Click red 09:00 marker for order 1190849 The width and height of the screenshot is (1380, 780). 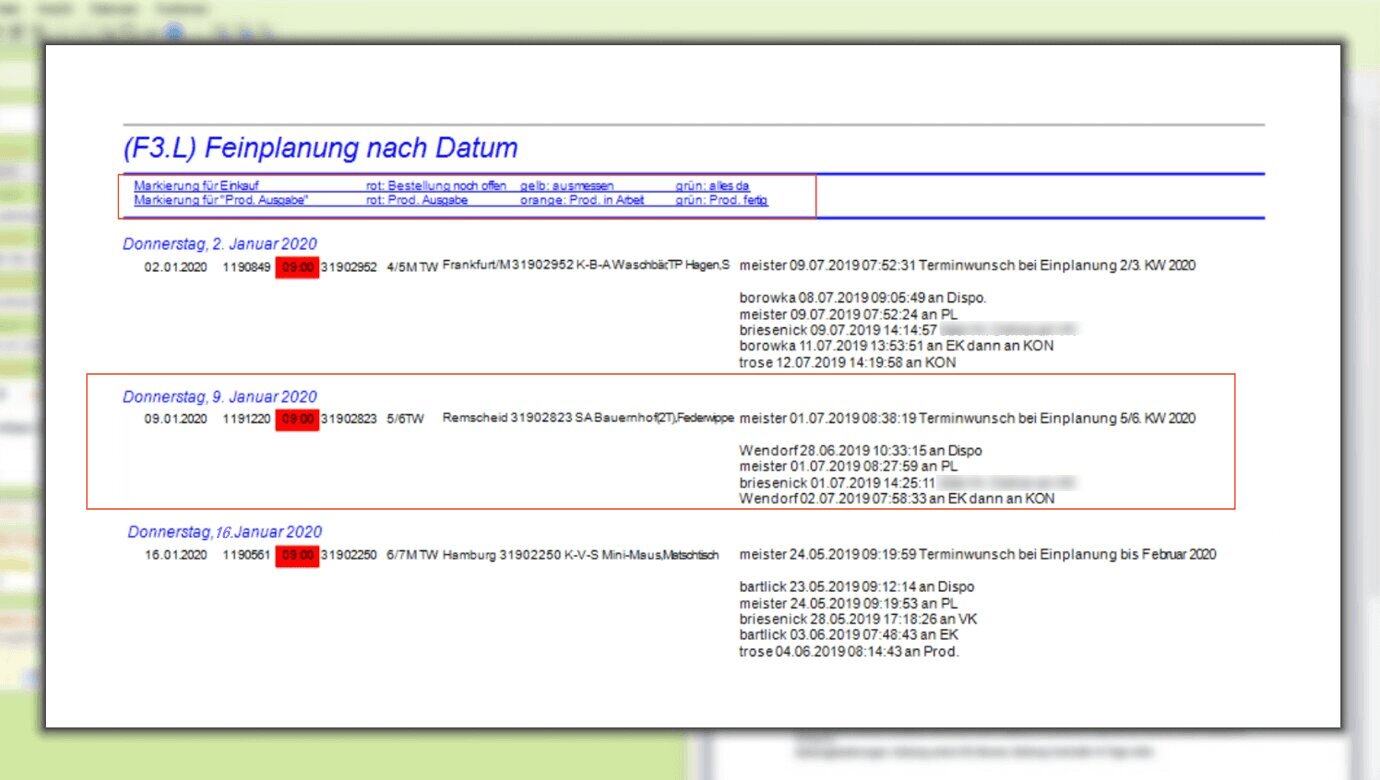pyautogui.click(x=297, y=266)
